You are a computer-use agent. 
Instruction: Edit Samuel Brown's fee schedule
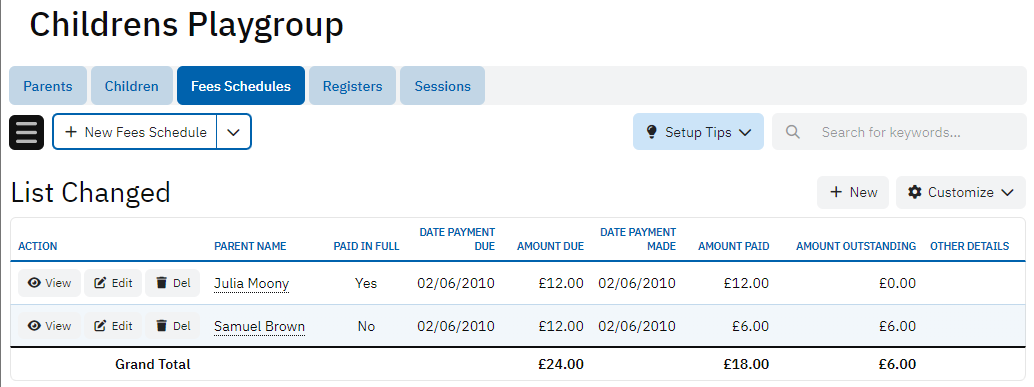(x=113, y=326)
